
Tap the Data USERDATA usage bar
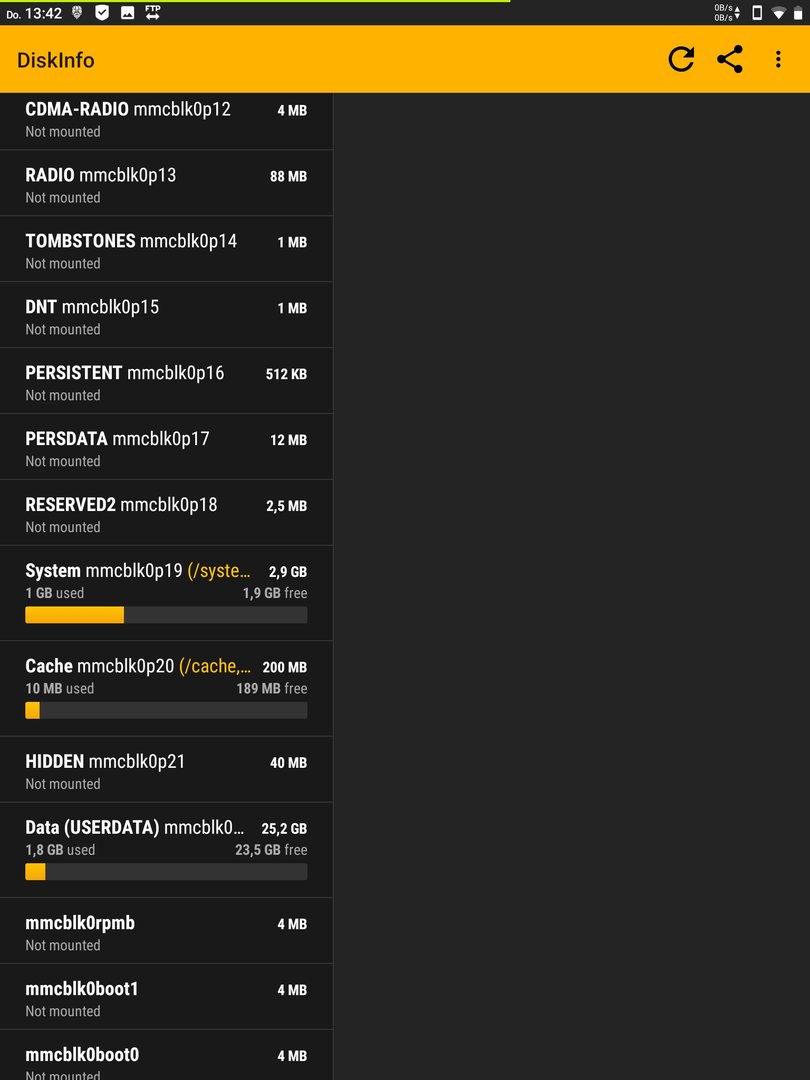point(166,871)
